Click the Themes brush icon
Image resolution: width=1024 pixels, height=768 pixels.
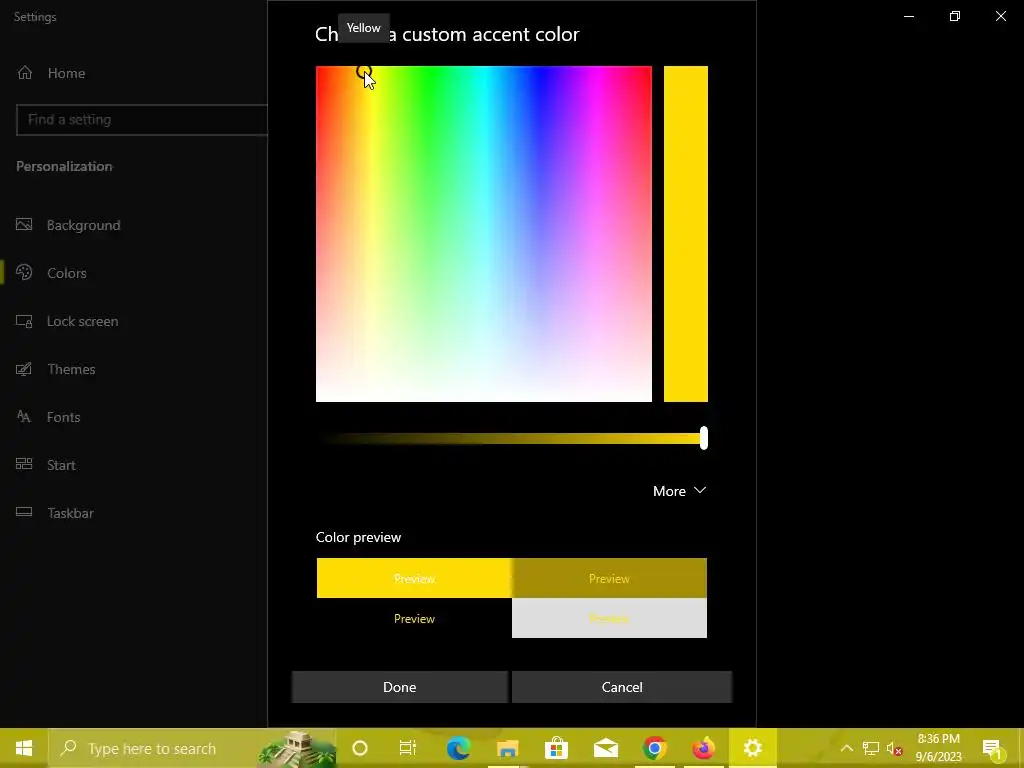click(x=24, y=369)
